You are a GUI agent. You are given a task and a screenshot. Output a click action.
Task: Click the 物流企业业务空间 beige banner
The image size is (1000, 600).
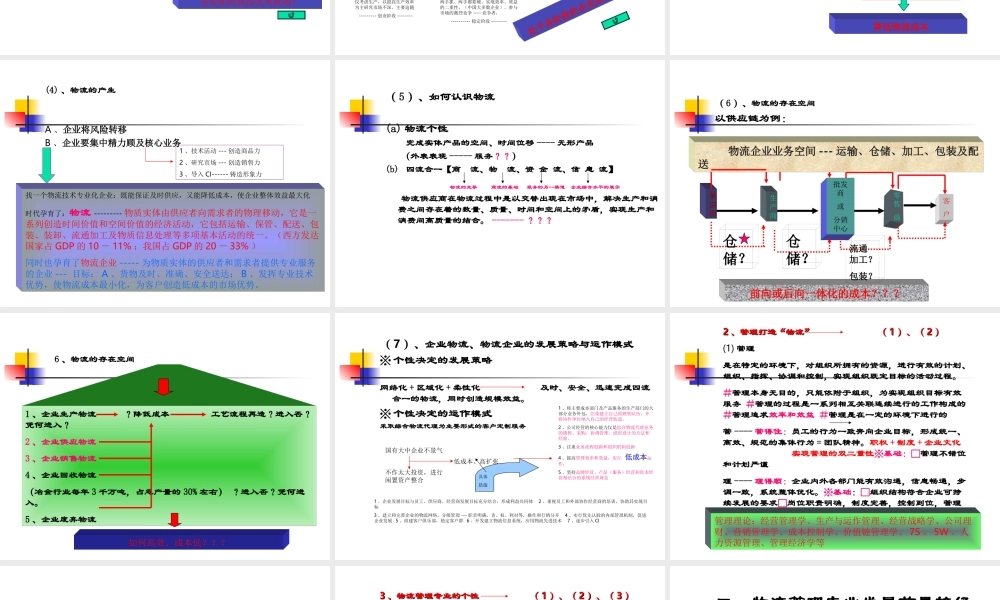click(x=835, y=150)
